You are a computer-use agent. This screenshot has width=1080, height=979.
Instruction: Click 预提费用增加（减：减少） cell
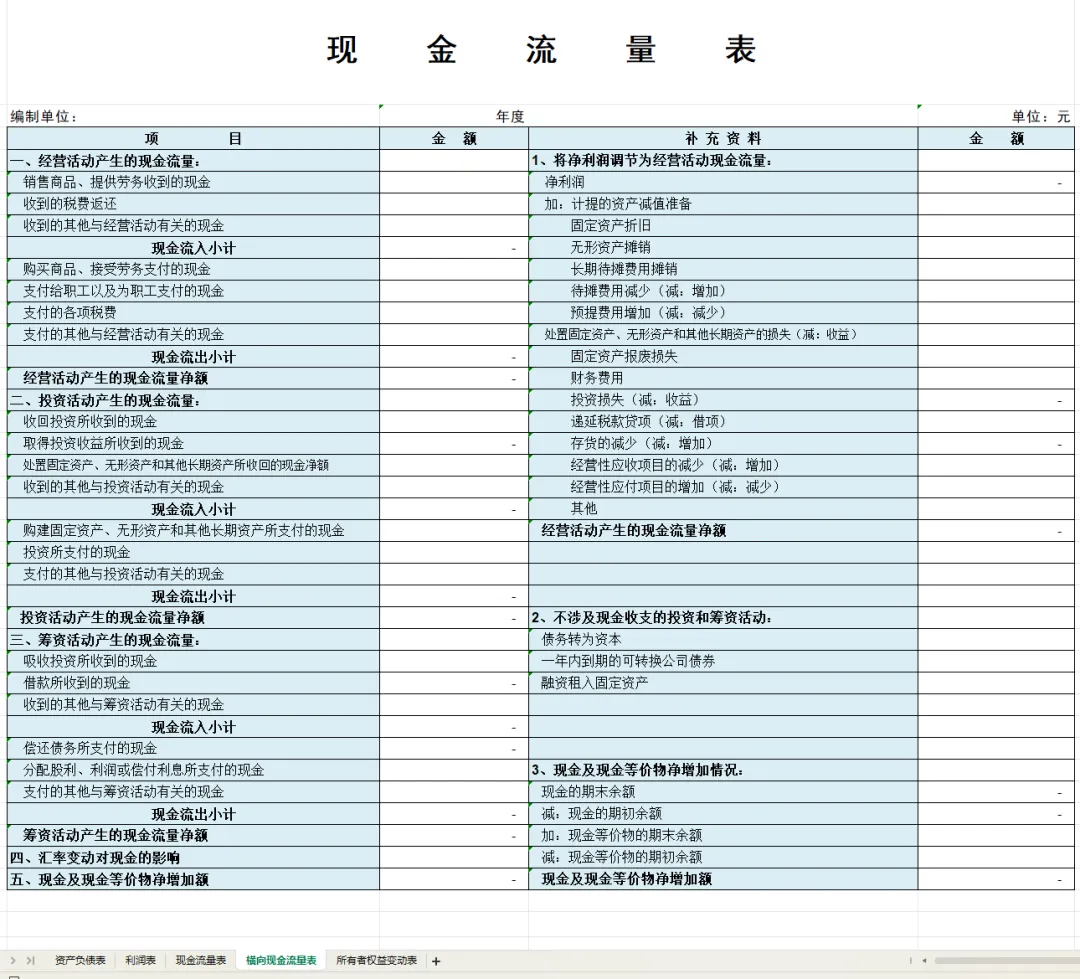pos(723,313)
